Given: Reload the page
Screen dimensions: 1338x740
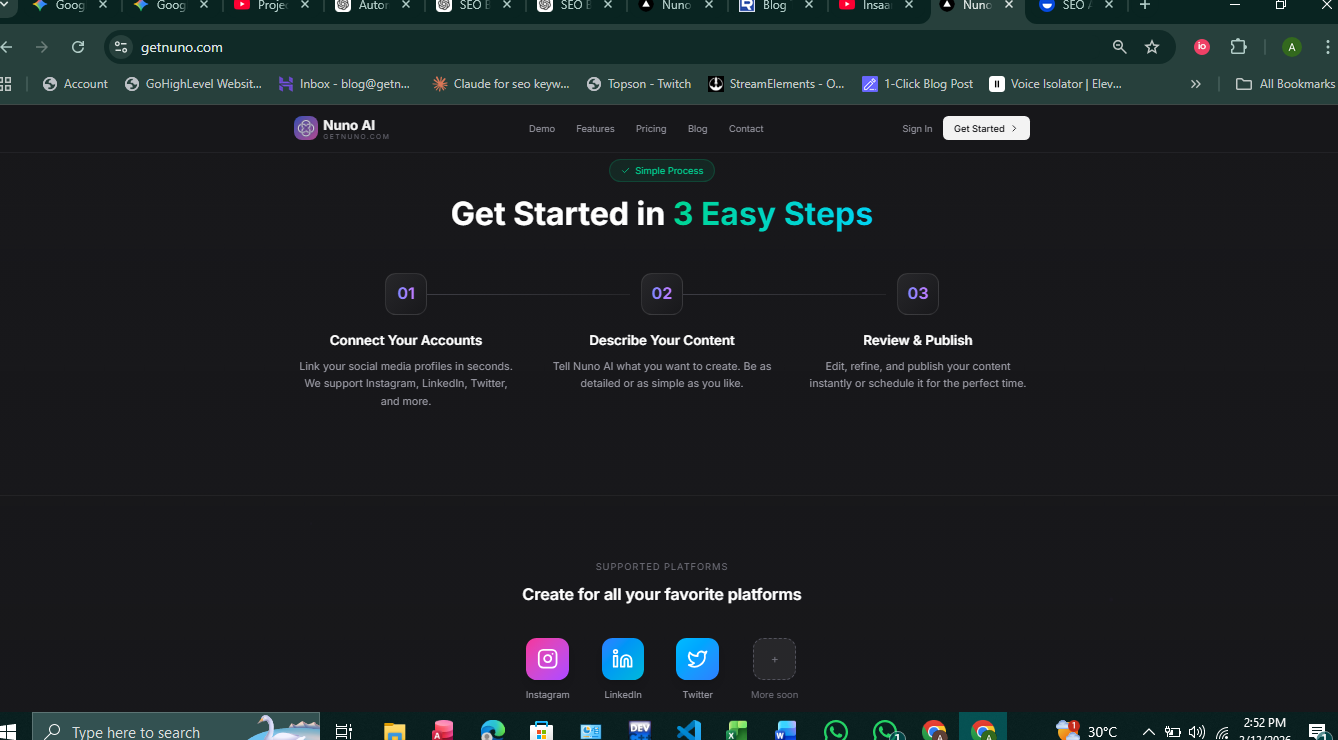Looking at the screenshot, I should [x=78, y=47].
